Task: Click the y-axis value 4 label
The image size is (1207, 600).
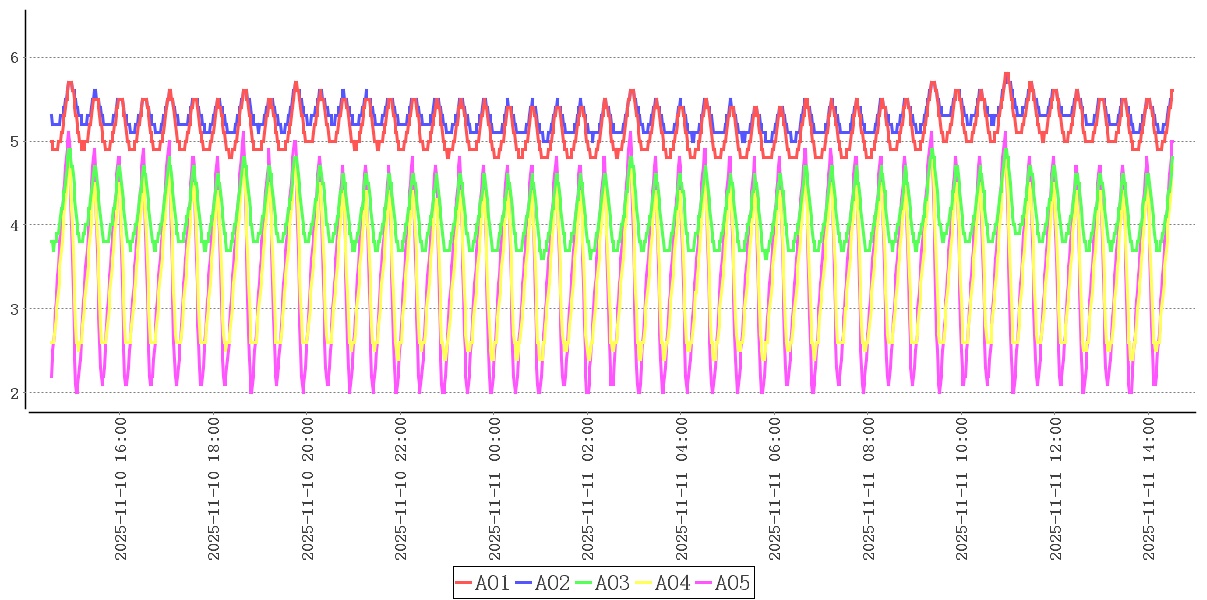Action: [15, 225]
